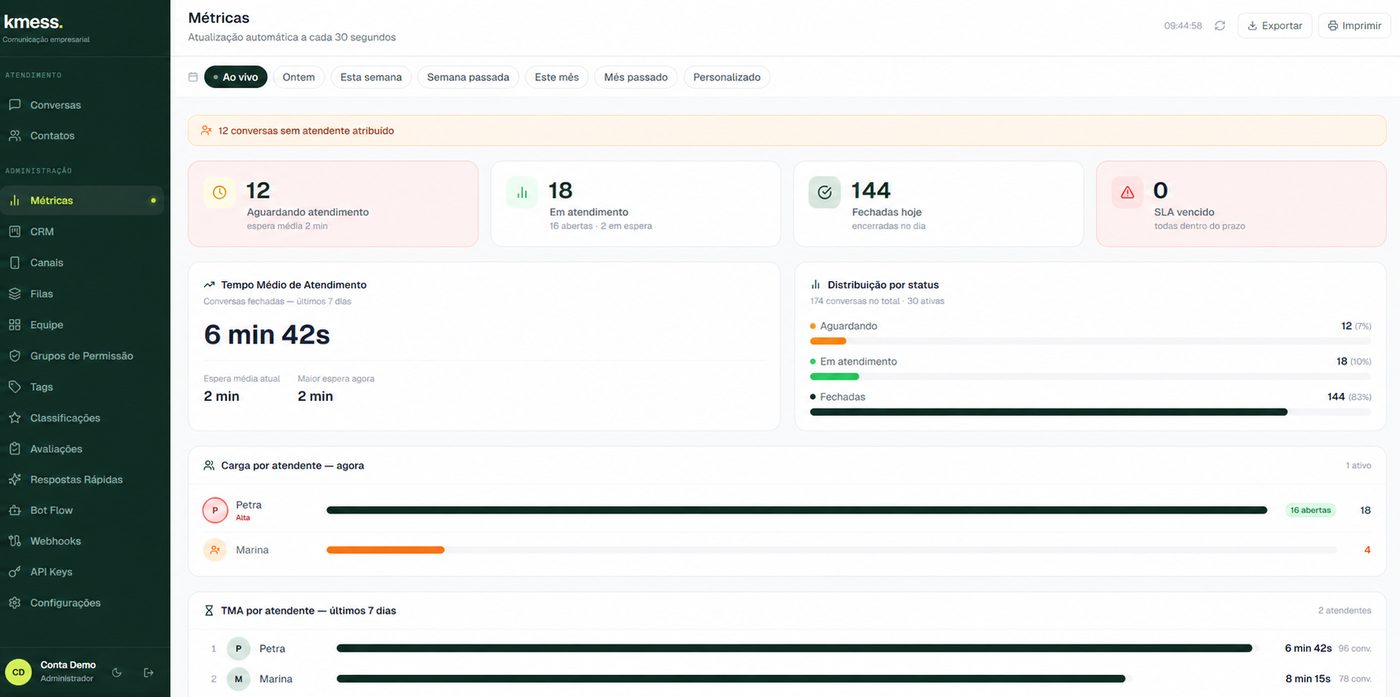Click Petra's TMA bar in ranking
The width and height of the screenshot is (1400, 697).
tap(794, 649)
